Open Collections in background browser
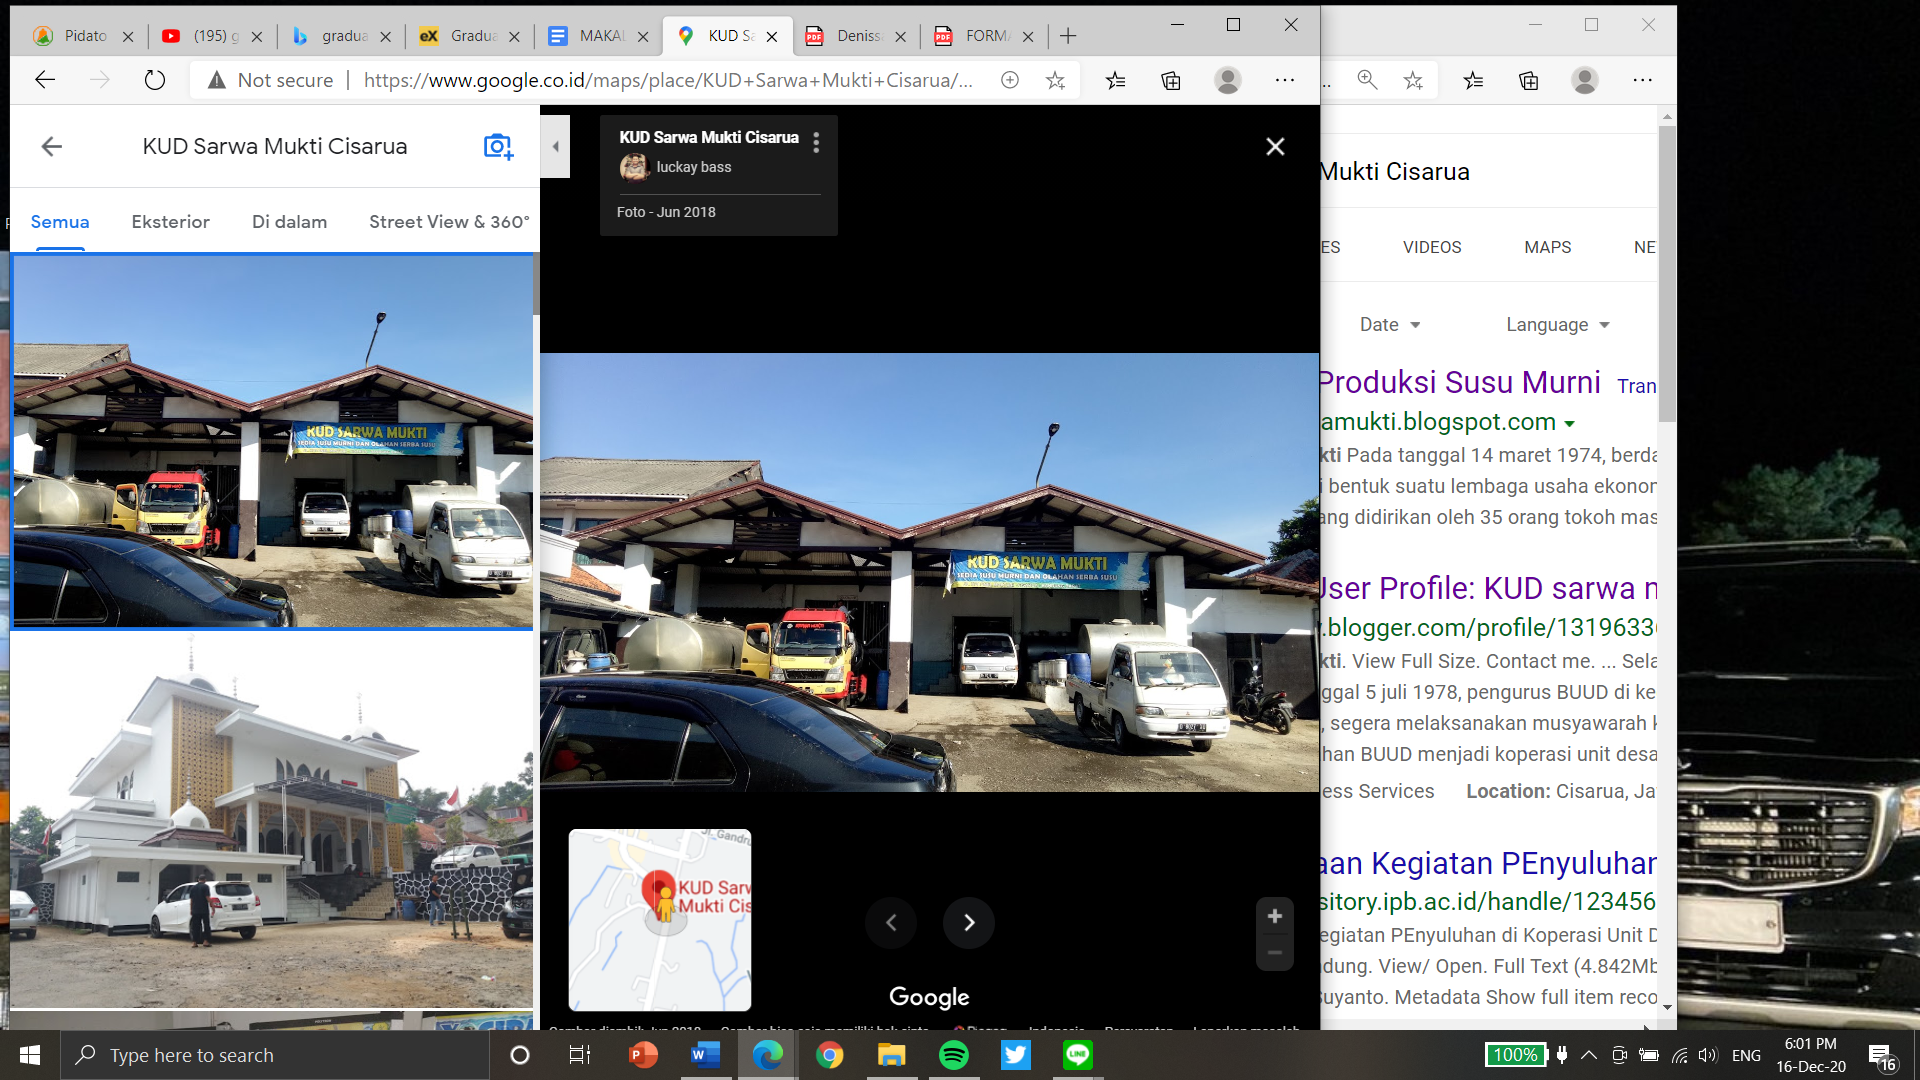Viewport: 1920px width, 1080px height. click(x=1528, y=80)
